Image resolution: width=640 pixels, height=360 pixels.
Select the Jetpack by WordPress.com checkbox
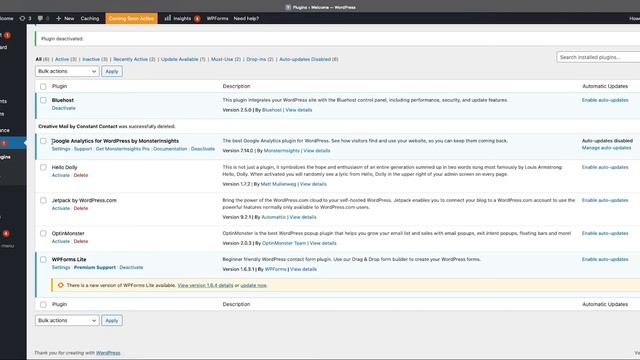43,200
